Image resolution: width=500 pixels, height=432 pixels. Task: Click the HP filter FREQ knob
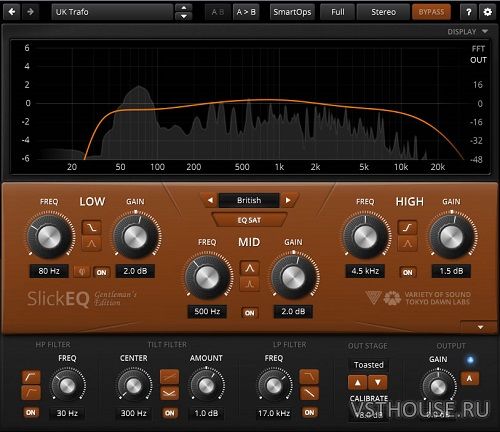[67, 385]
